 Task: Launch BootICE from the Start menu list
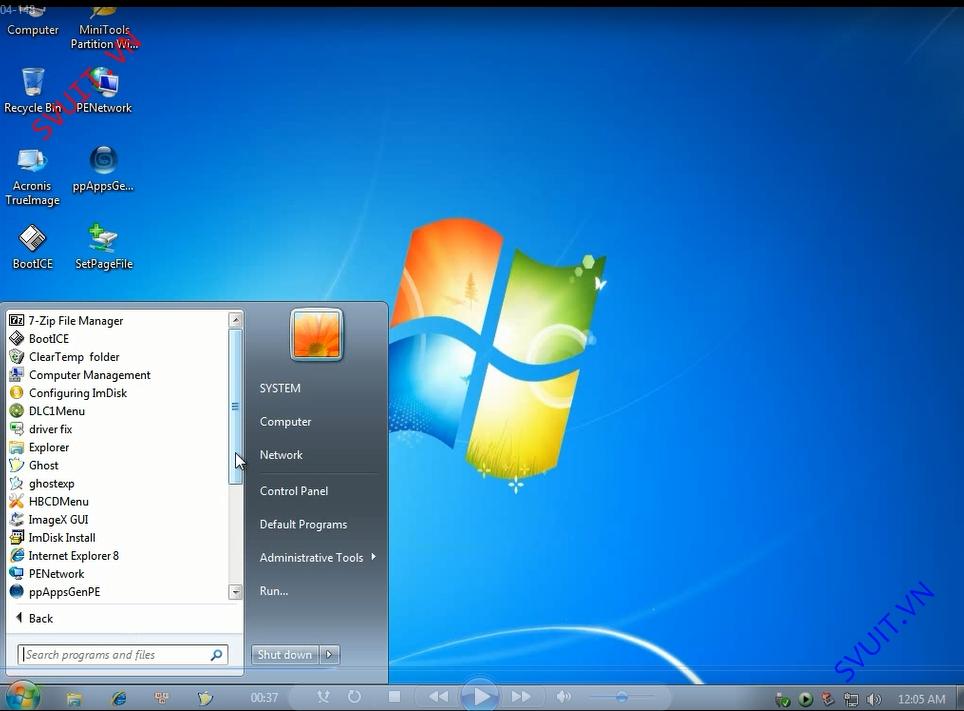coord(39,338)
